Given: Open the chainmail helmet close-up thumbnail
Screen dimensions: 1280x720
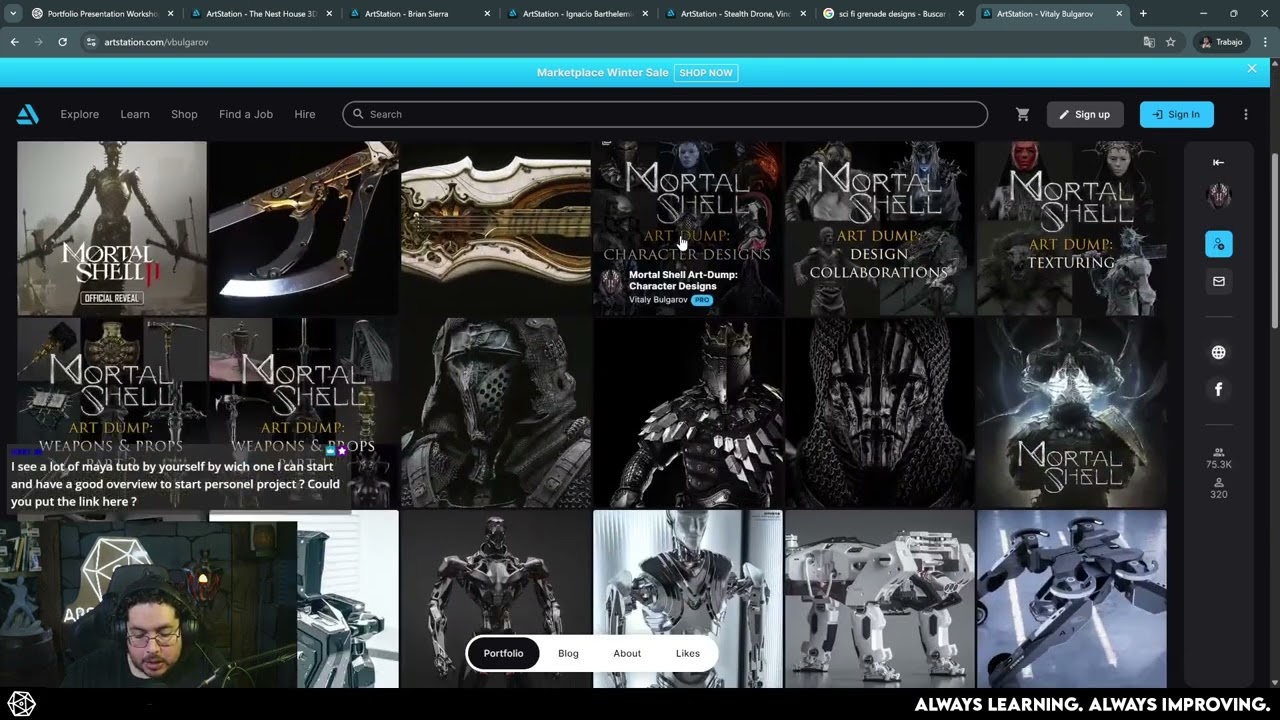Looking at the screenshot, I should pos(879,413).
